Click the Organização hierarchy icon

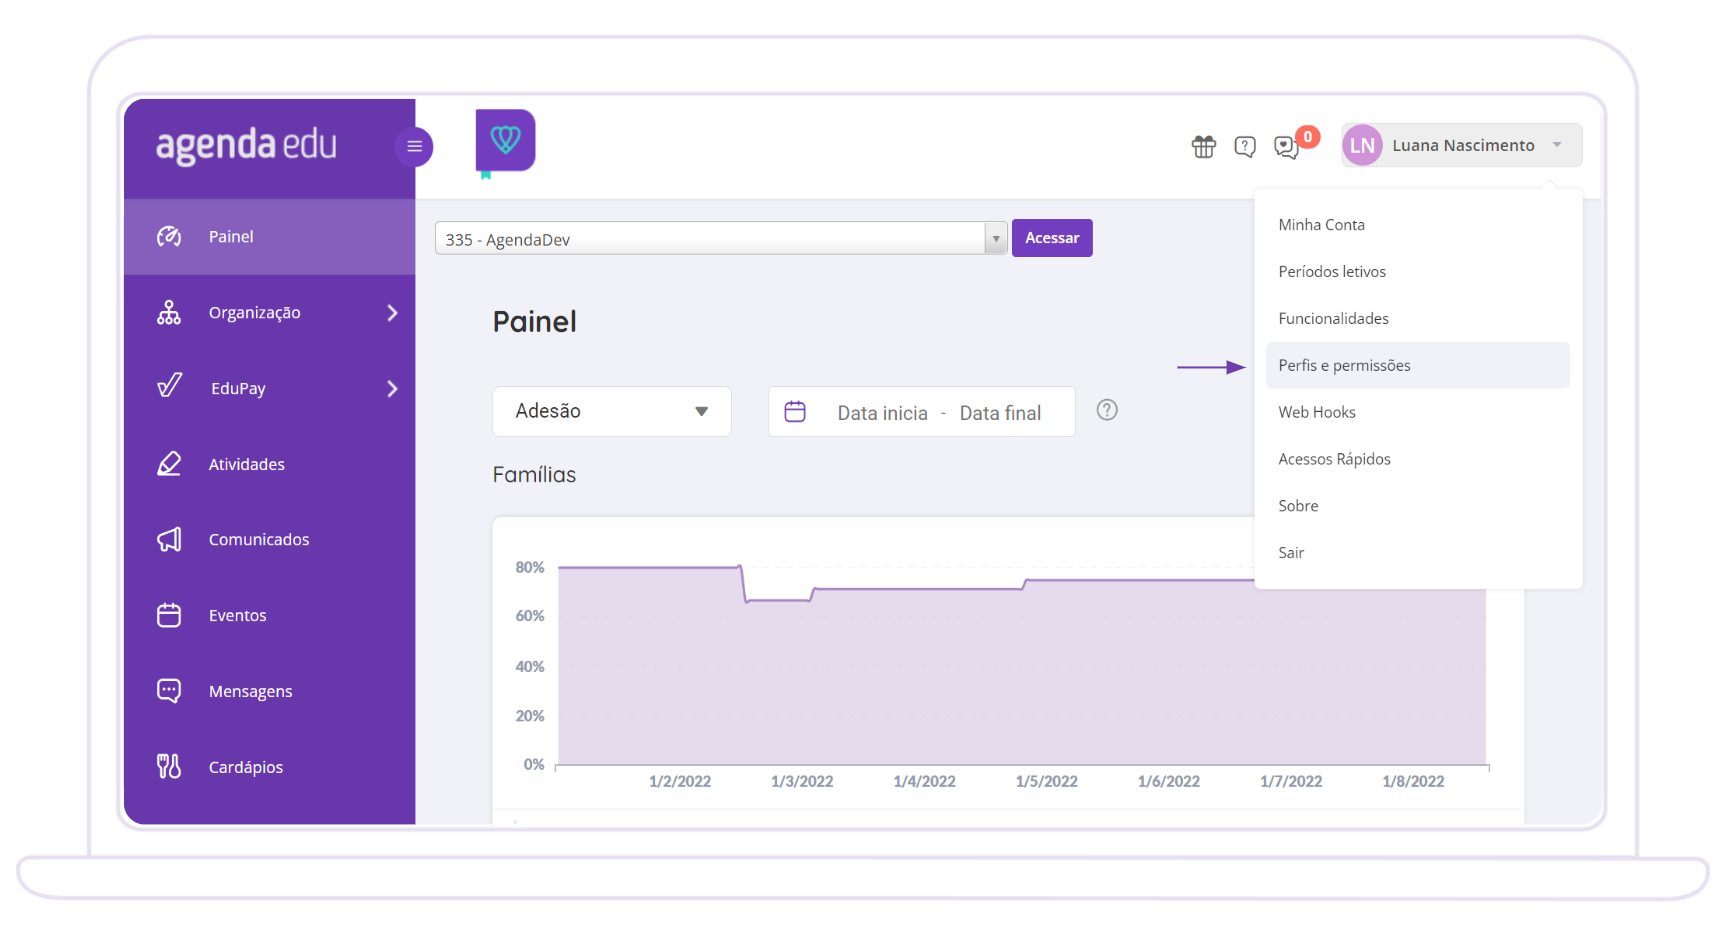click(x=169, y=313)
